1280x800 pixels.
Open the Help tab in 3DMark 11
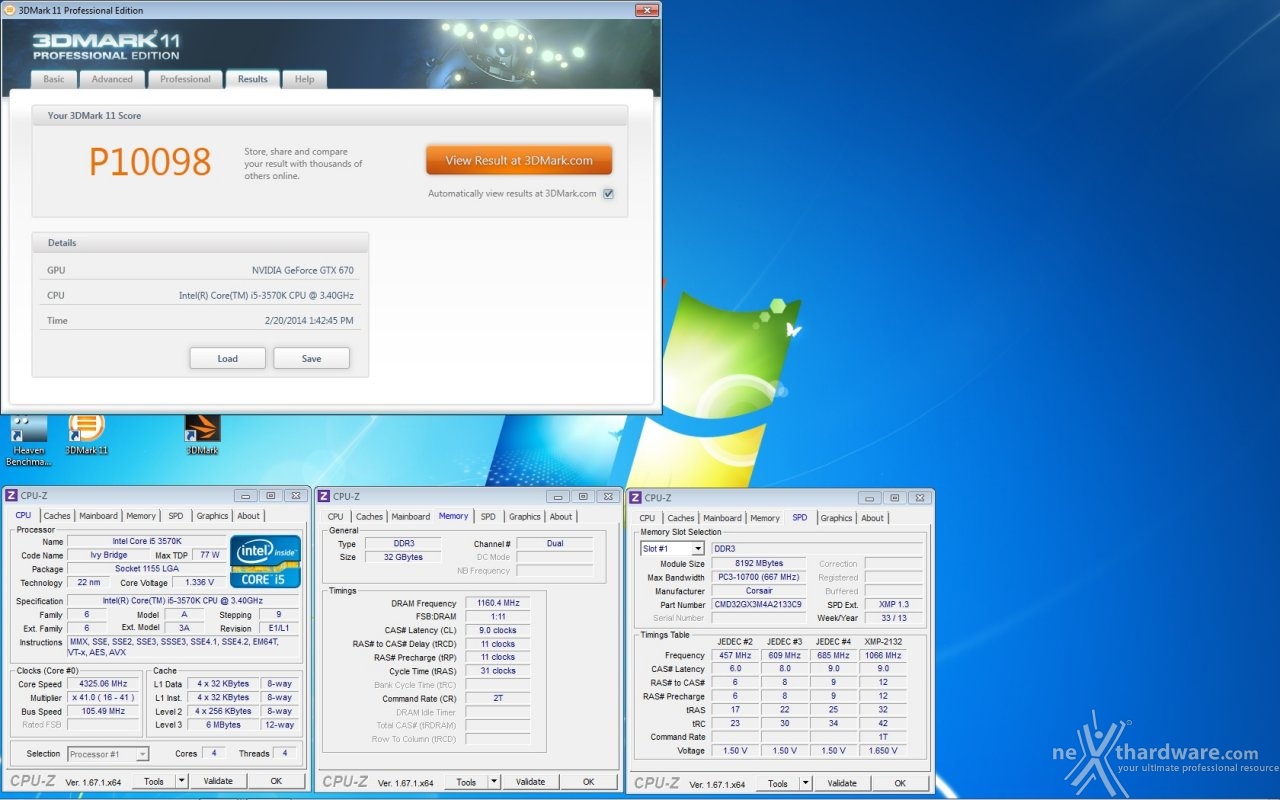[x=305, y=79]
